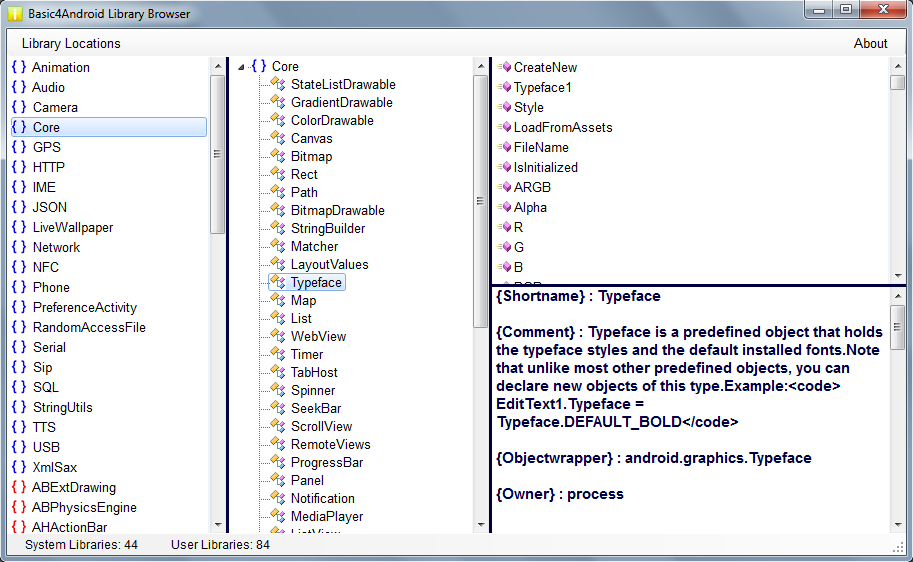Select the JSON library
913x562 pixels.
click(49, 207)
